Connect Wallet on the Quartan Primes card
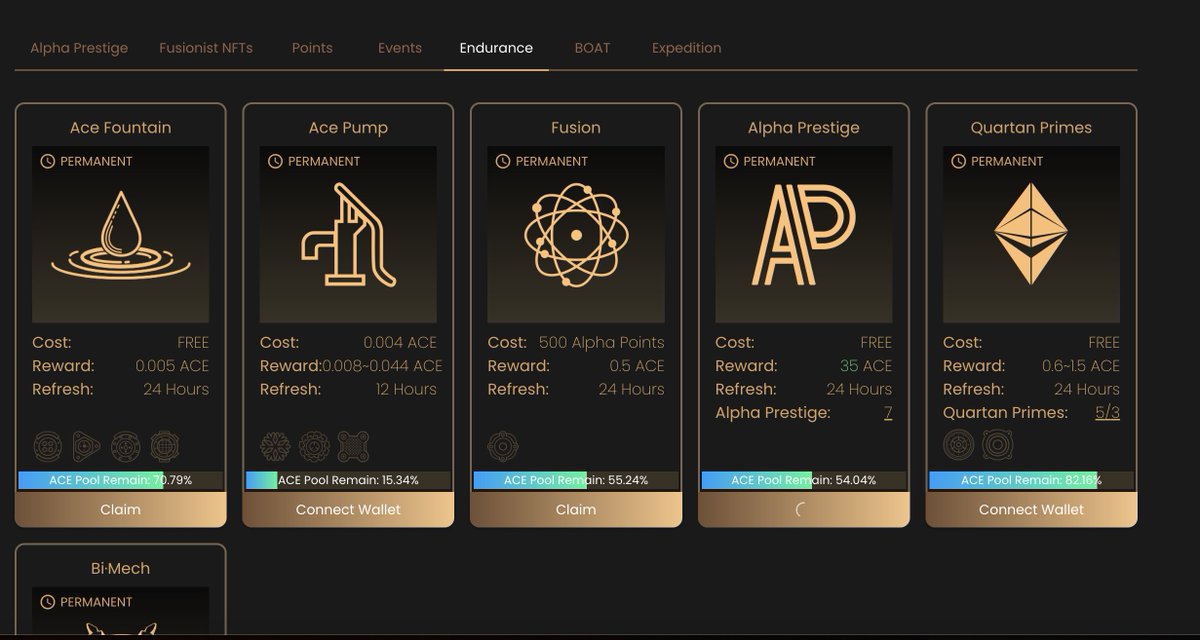The width and height of the screenshot is (1200, 640). pos(1031,509)
